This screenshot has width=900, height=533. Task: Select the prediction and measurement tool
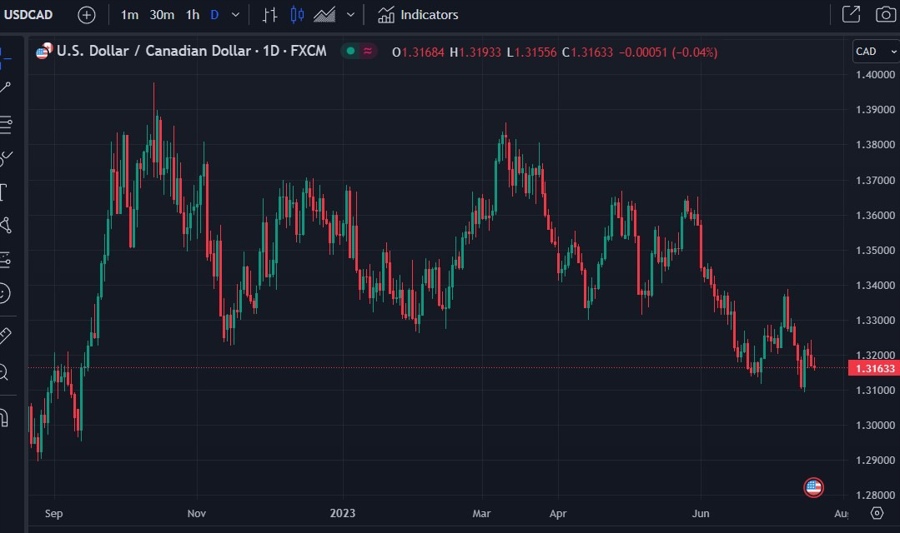tap(5, 259)
